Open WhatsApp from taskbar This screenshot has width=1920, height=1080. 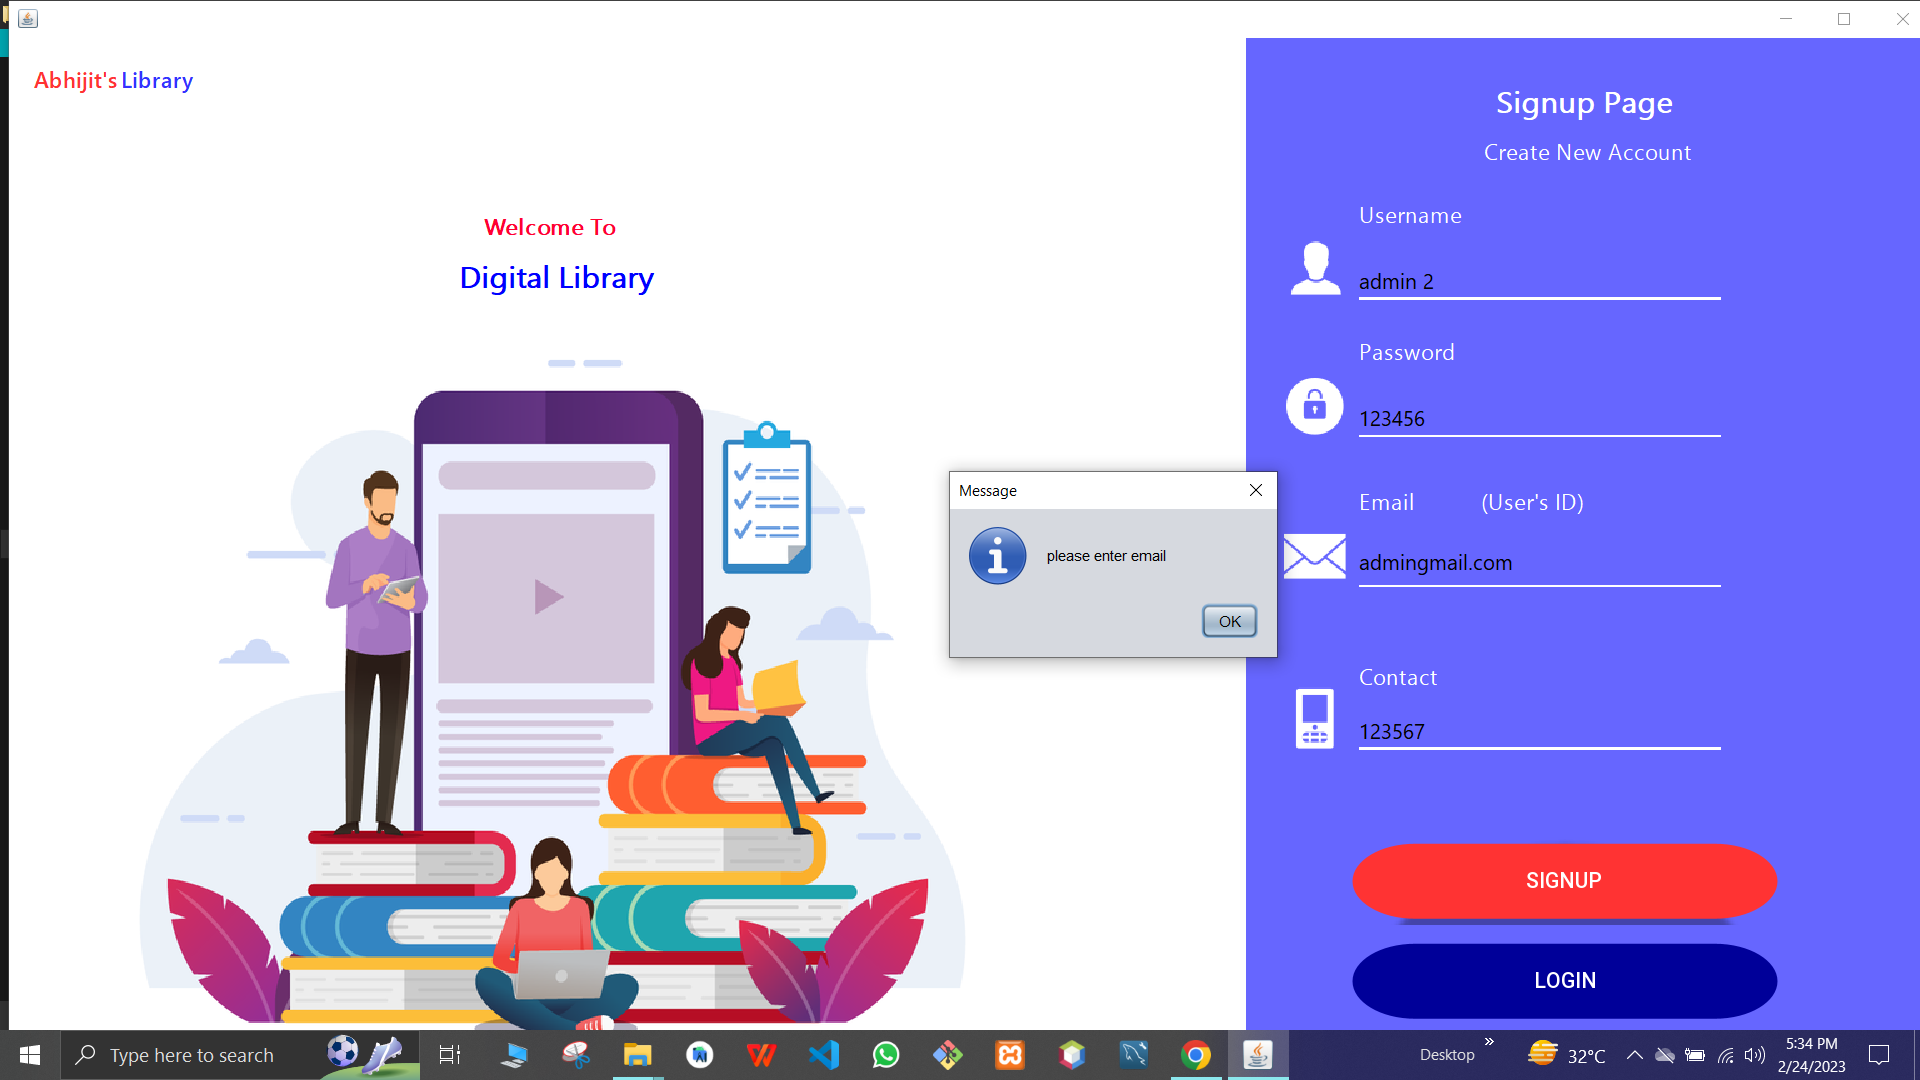pos(886,1055)
